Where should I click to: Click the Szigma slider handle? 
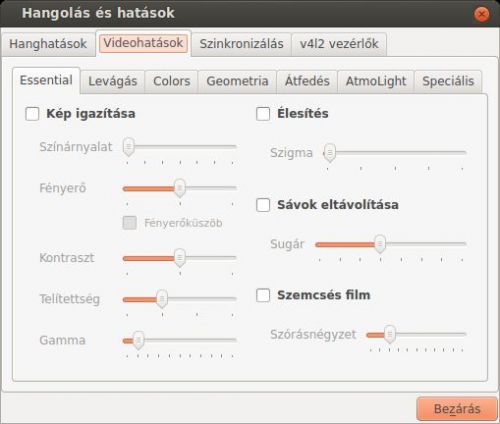330,153
